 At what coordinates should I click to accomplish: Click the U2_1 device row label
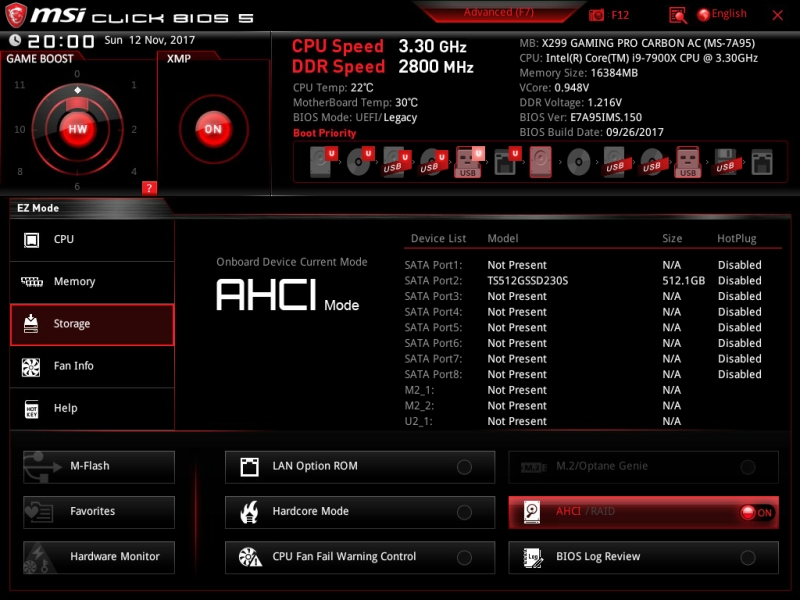point(418,421)
